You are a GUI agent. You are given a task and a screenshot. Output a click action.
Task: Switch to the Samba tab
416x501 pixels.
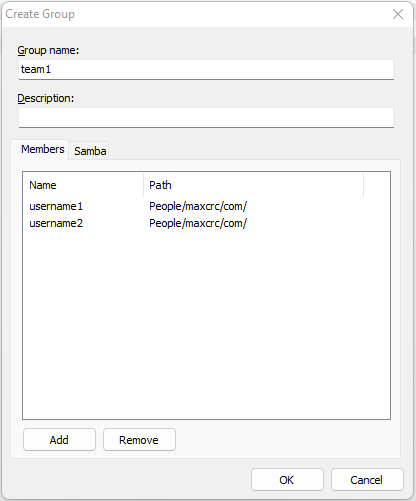(x=90, y=151)
